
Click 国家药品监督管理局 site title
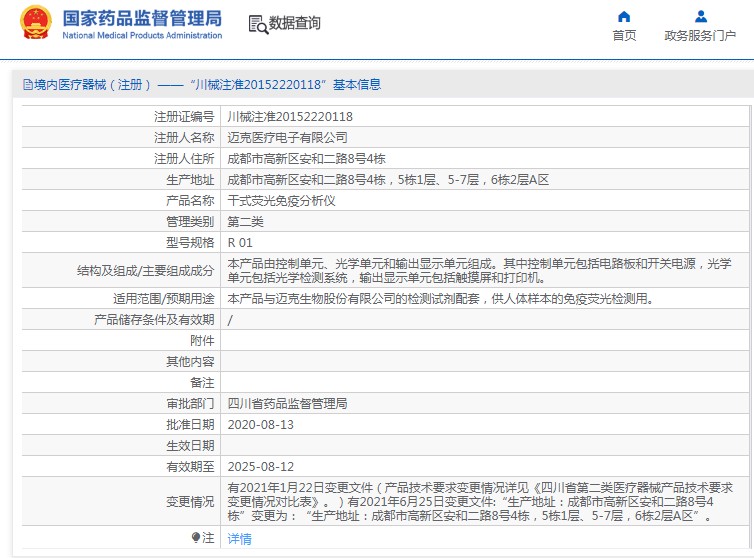point(142,19)
